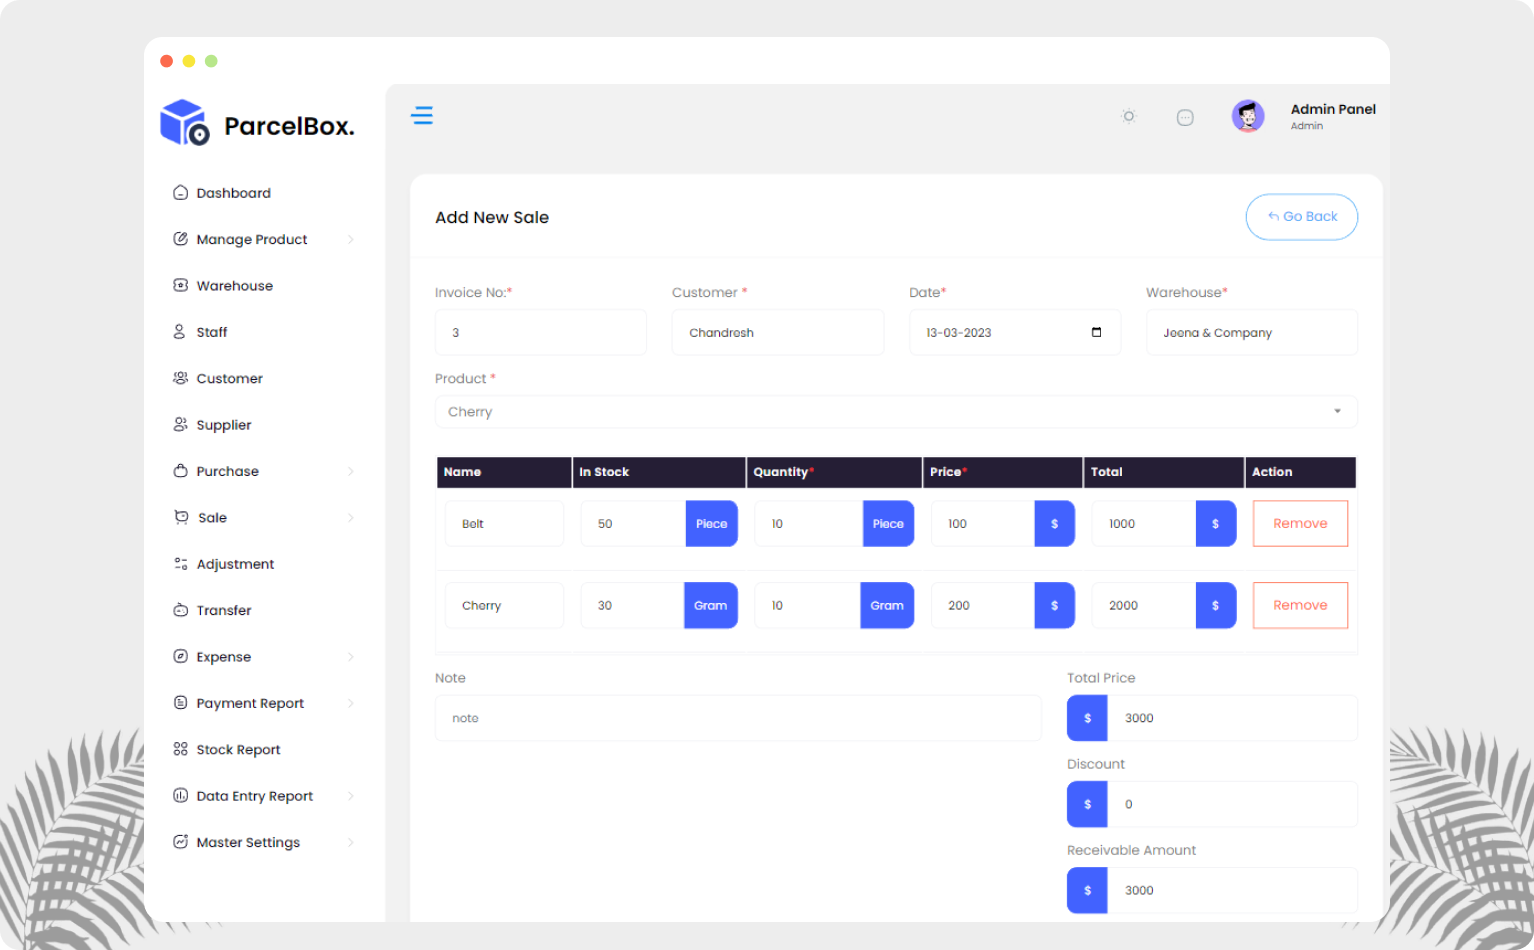Viewport: 1534px width, 950px height.
Task: Select Payment Report from the sidebar
Action: pyautogui.click(x=250, y=703)
